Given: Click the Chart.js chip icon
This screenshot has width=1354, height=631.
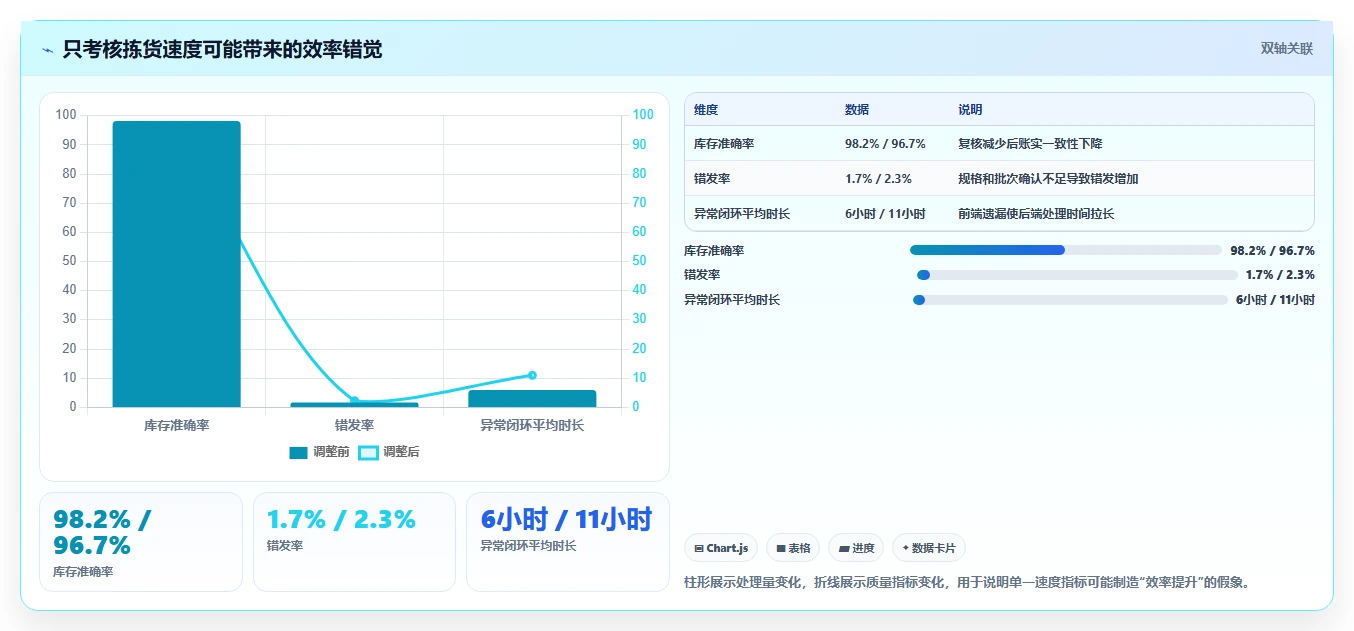Looking at the screenshot, I should pos(699,548).
